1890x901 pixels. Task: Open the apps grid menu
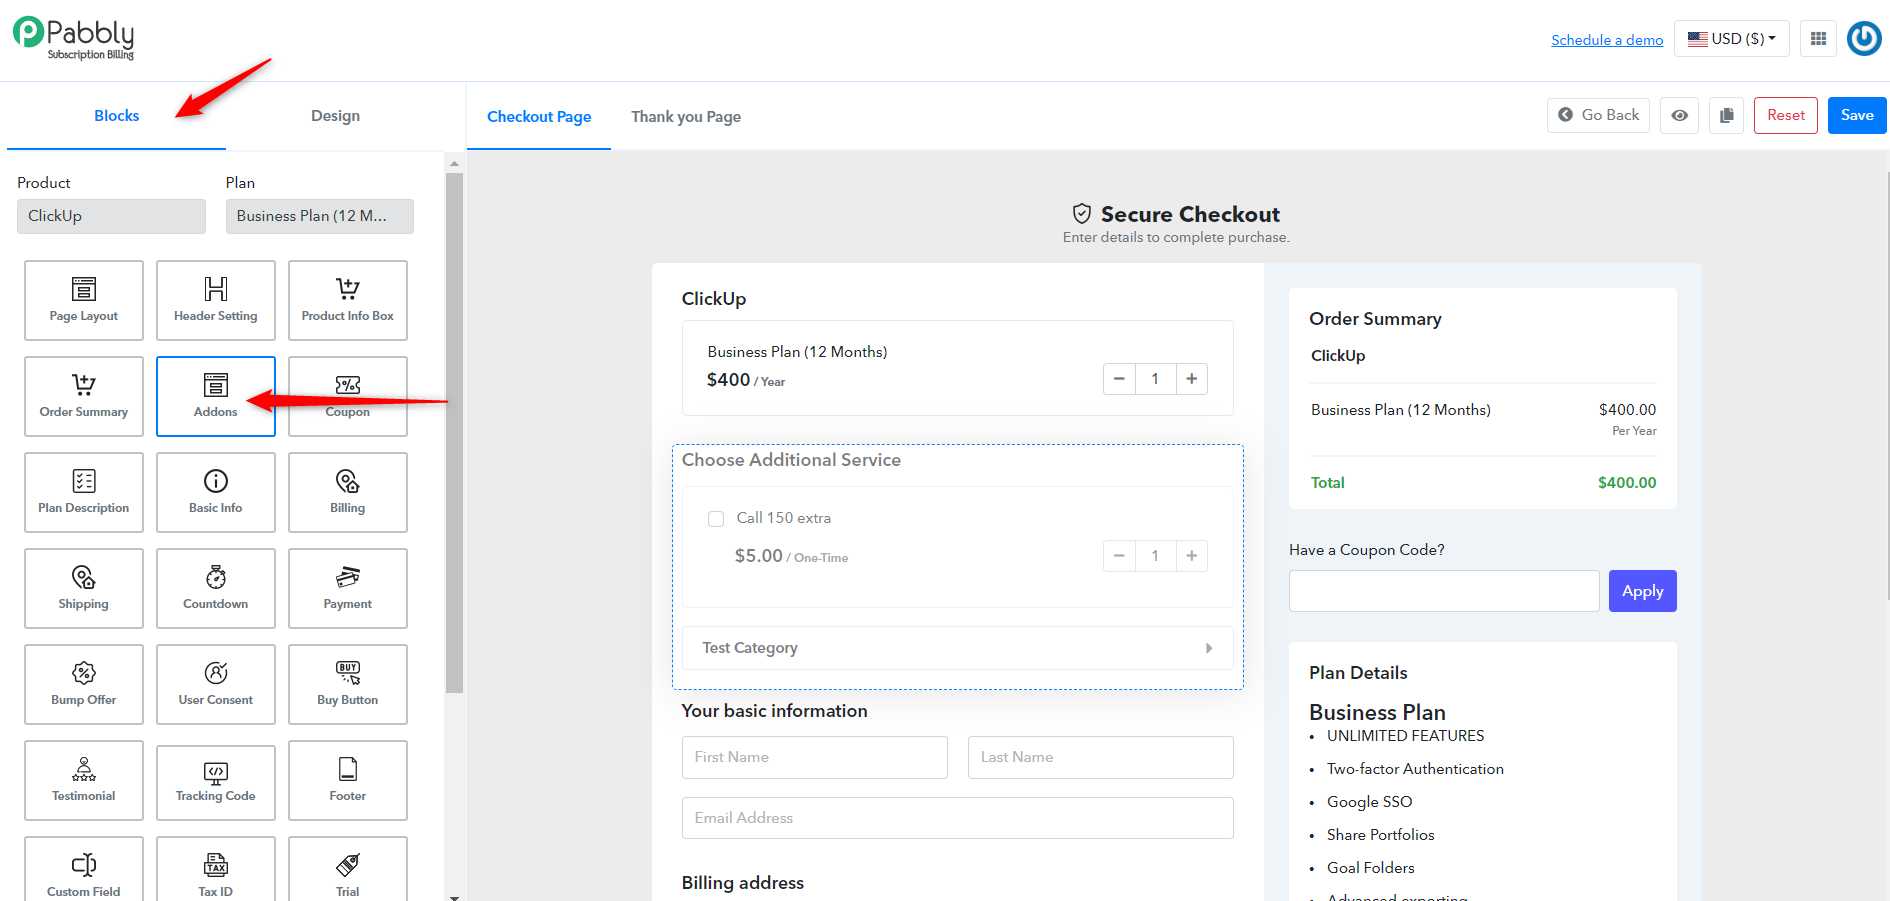[1818, 39]
